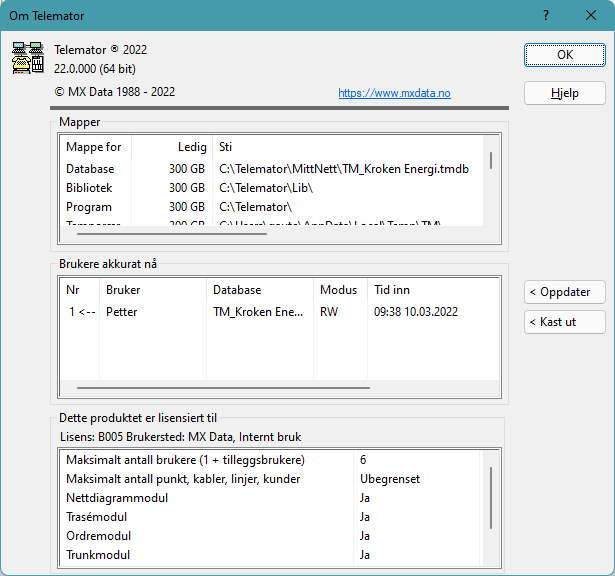The height and width of the screenshot is (576, 615).
Task: Open the https://www.mxdata.no link
Action: coord(394,93)
